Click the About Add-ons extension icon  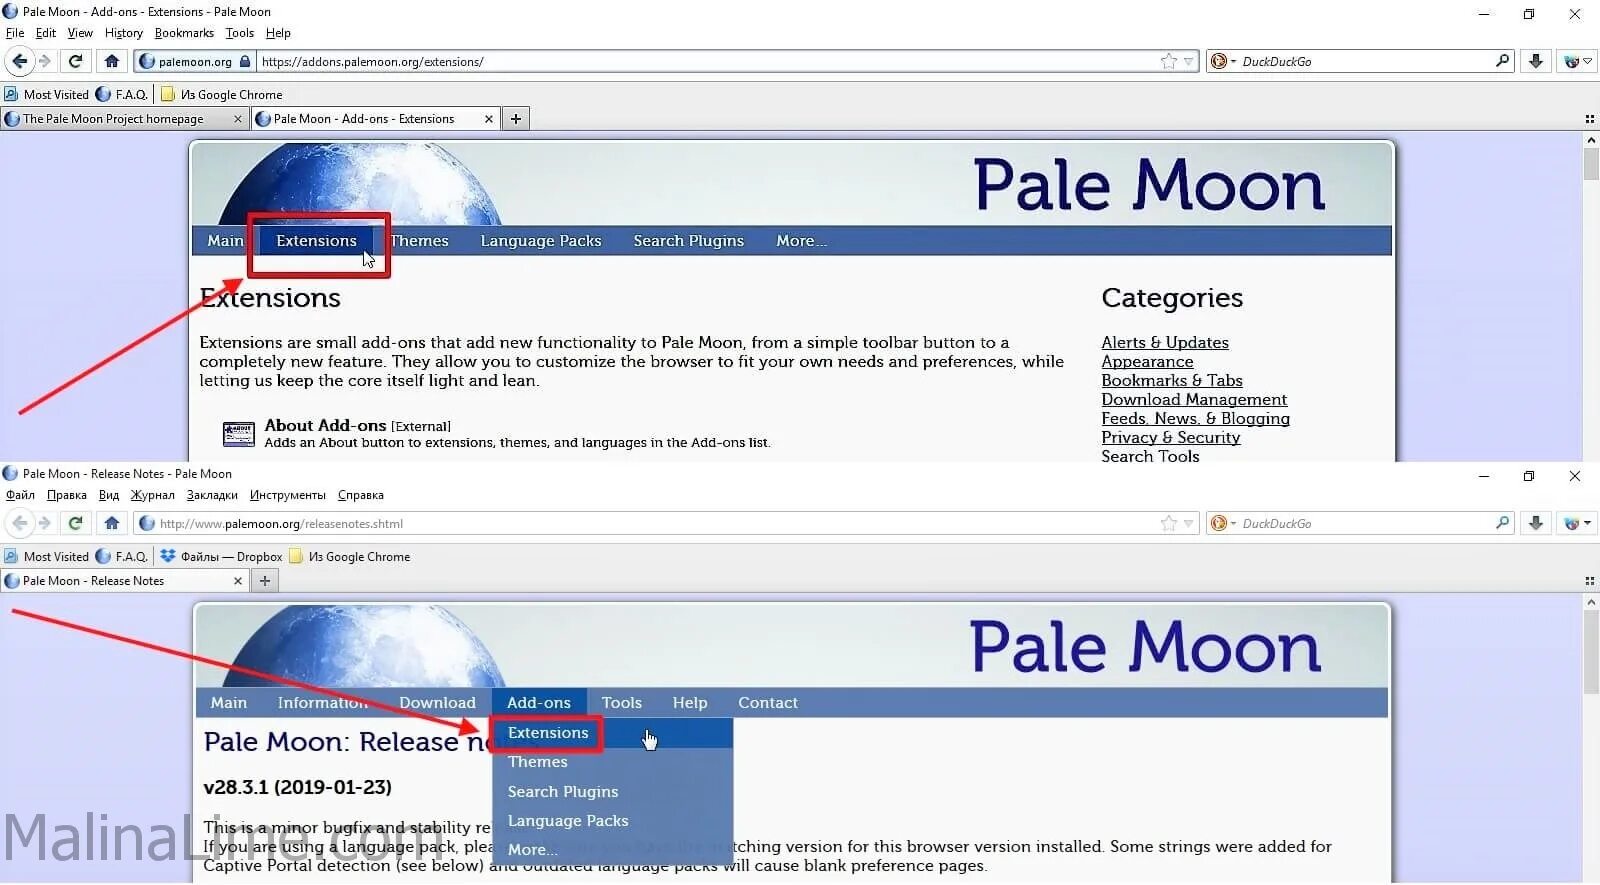238,433
